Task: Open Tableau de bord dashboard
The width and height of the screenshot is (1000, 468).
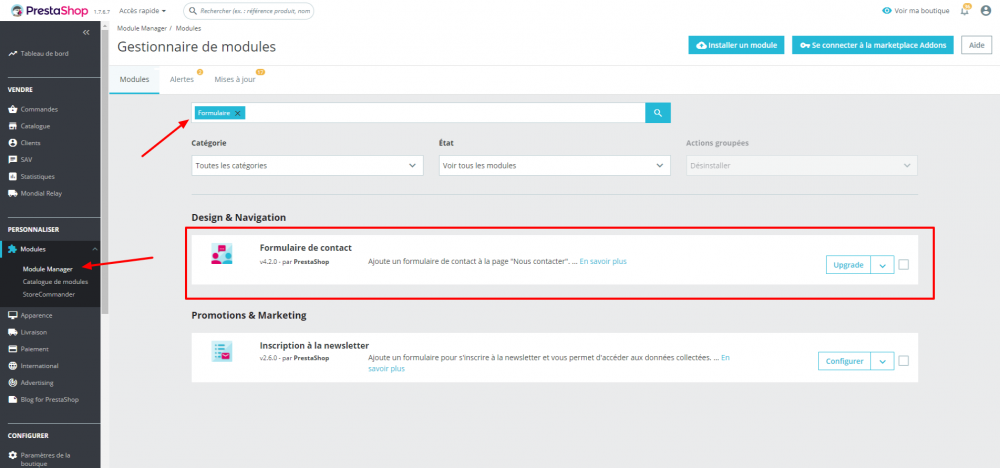Action: (38, 54)
